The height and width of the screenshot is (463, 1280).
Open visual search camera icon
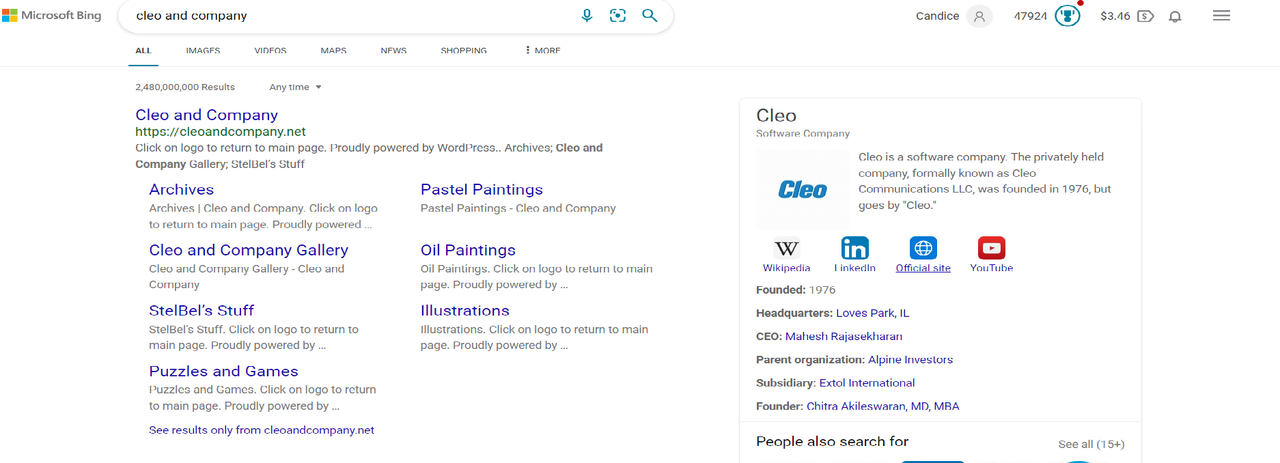(x=618, y=16)
